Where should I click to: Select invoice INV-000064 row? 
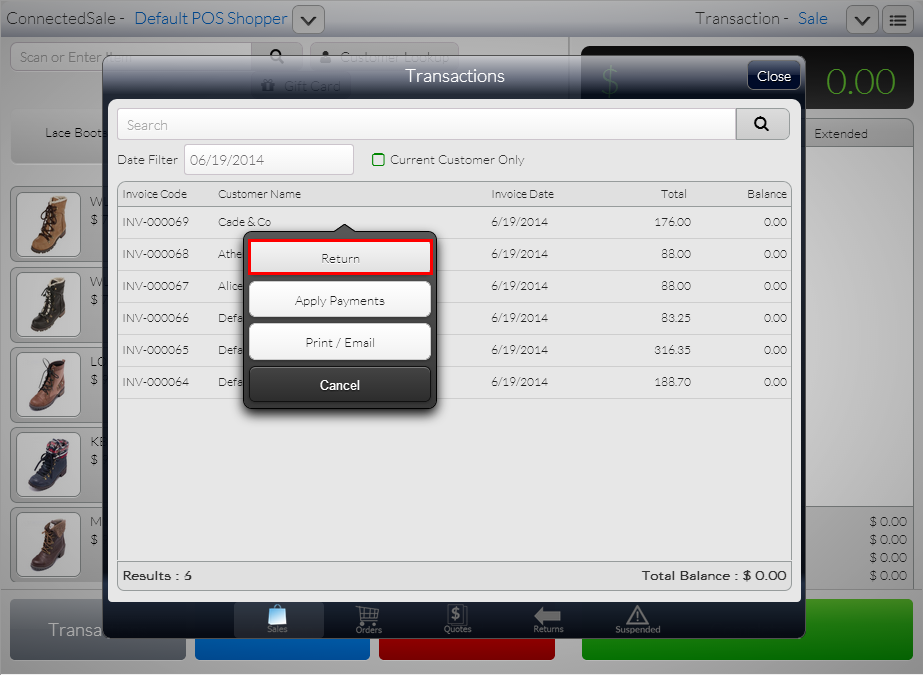[454, 382]
